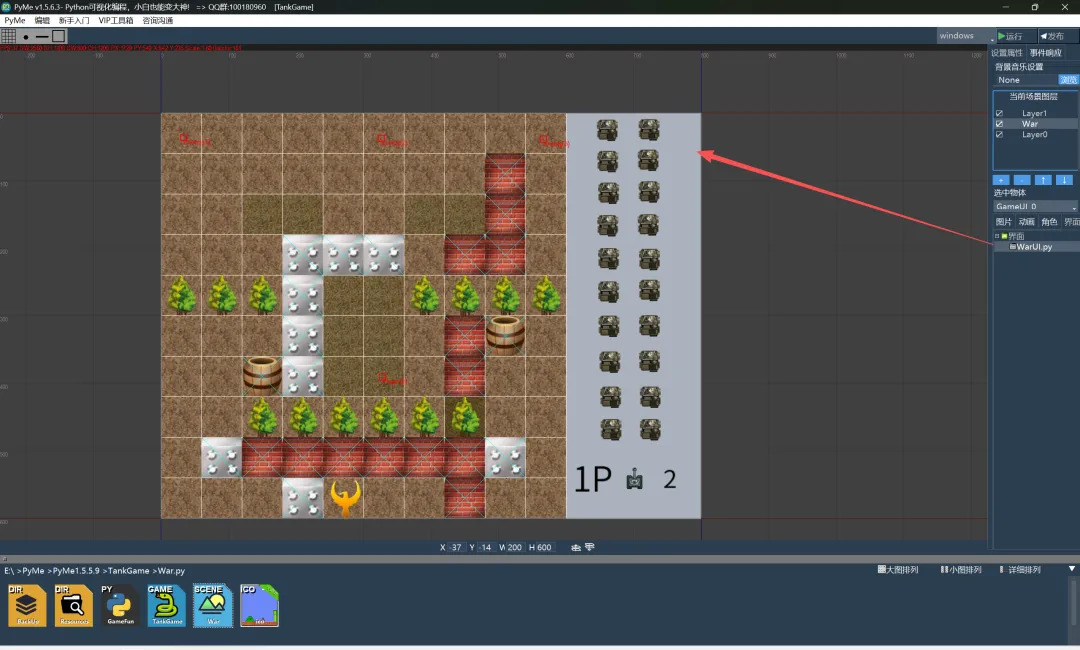Image resolution: width=1080 pixels, height=650 pixels.
Task: Click the add layer plus button
Action: (1001, 180)
